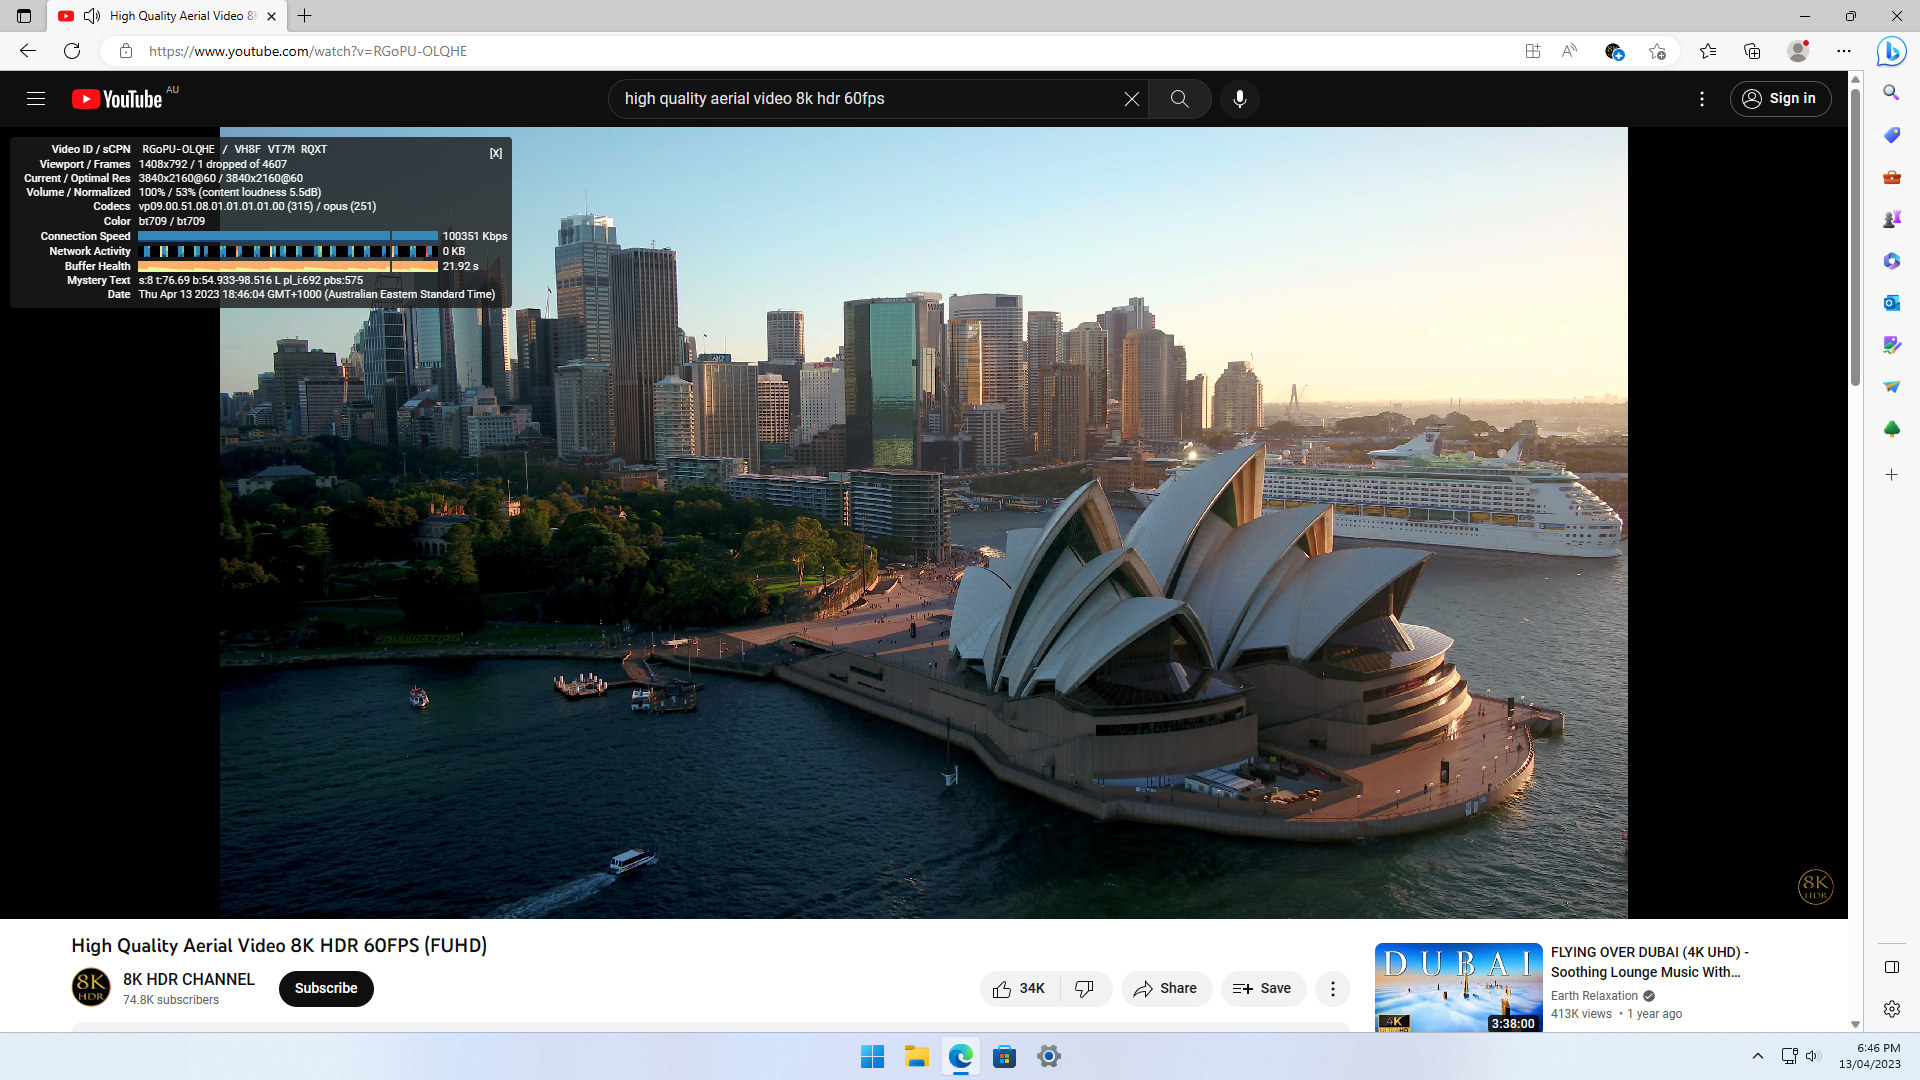Dislike the video with thumbs down
1920x1080 pixels.
tap(1085, 989)
